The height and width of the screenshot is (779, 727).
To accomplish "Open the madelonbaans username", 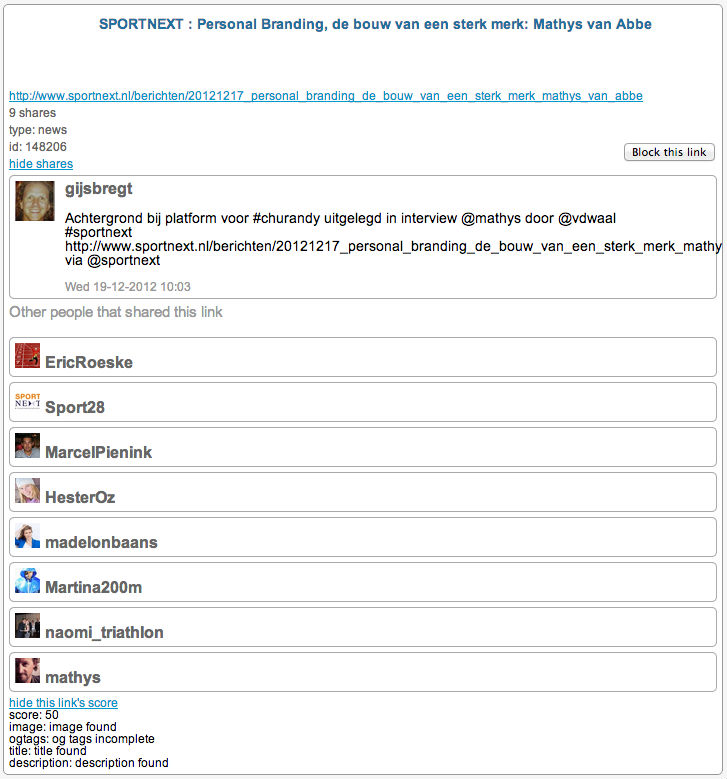I will click(x=101, y=542).
